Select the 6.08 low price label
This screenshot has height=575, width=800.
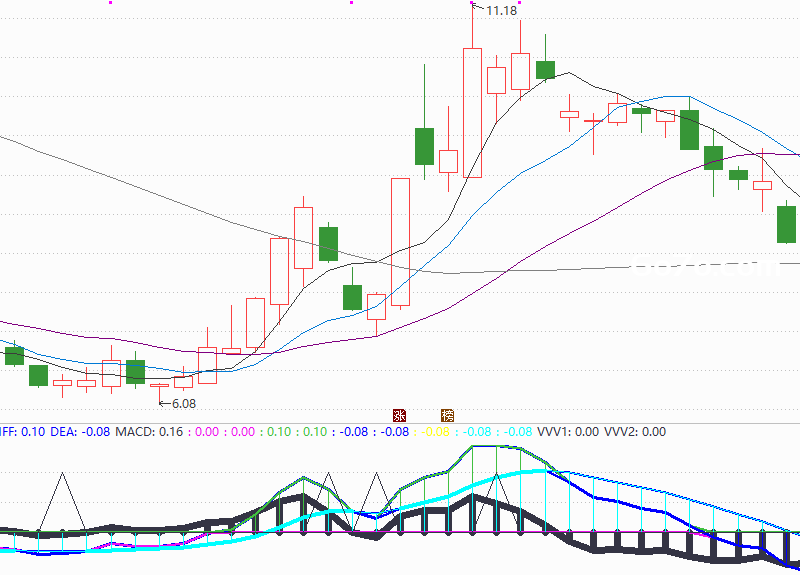184,404
